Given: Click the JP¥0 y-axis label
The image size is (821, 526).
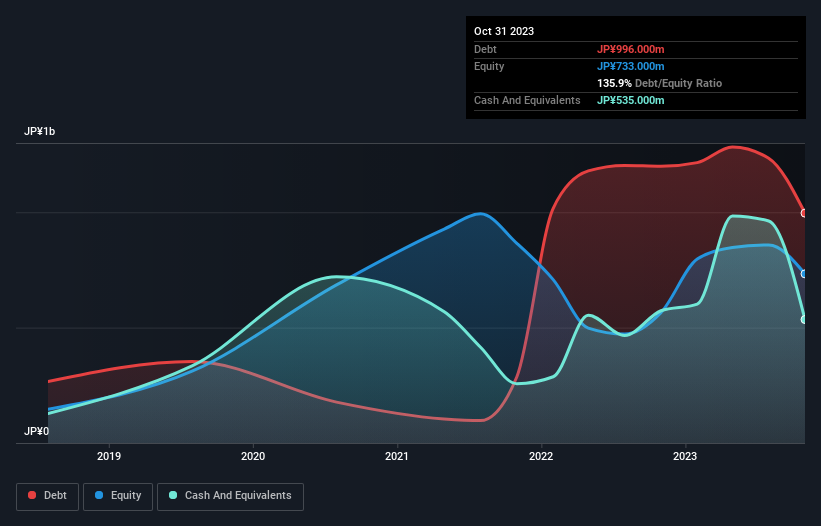Looking at the screenshot, I should click(36, 431).
